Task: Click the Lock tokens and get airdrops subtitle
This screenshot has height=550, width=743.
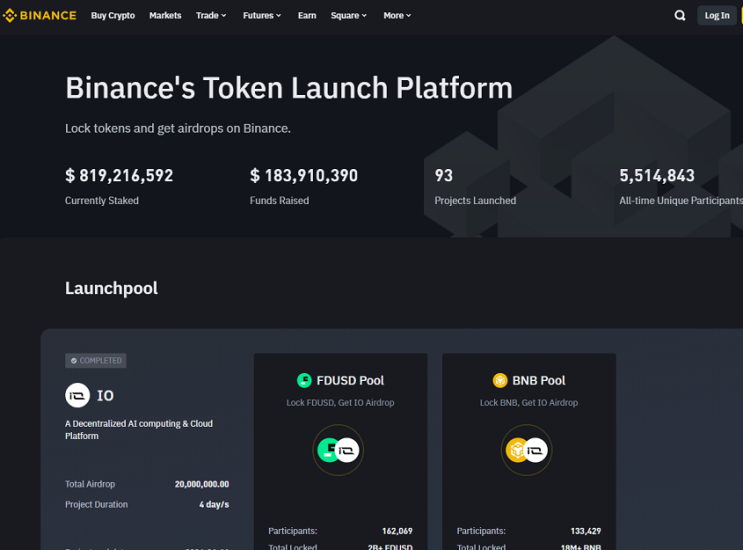Action: (178, 128)
